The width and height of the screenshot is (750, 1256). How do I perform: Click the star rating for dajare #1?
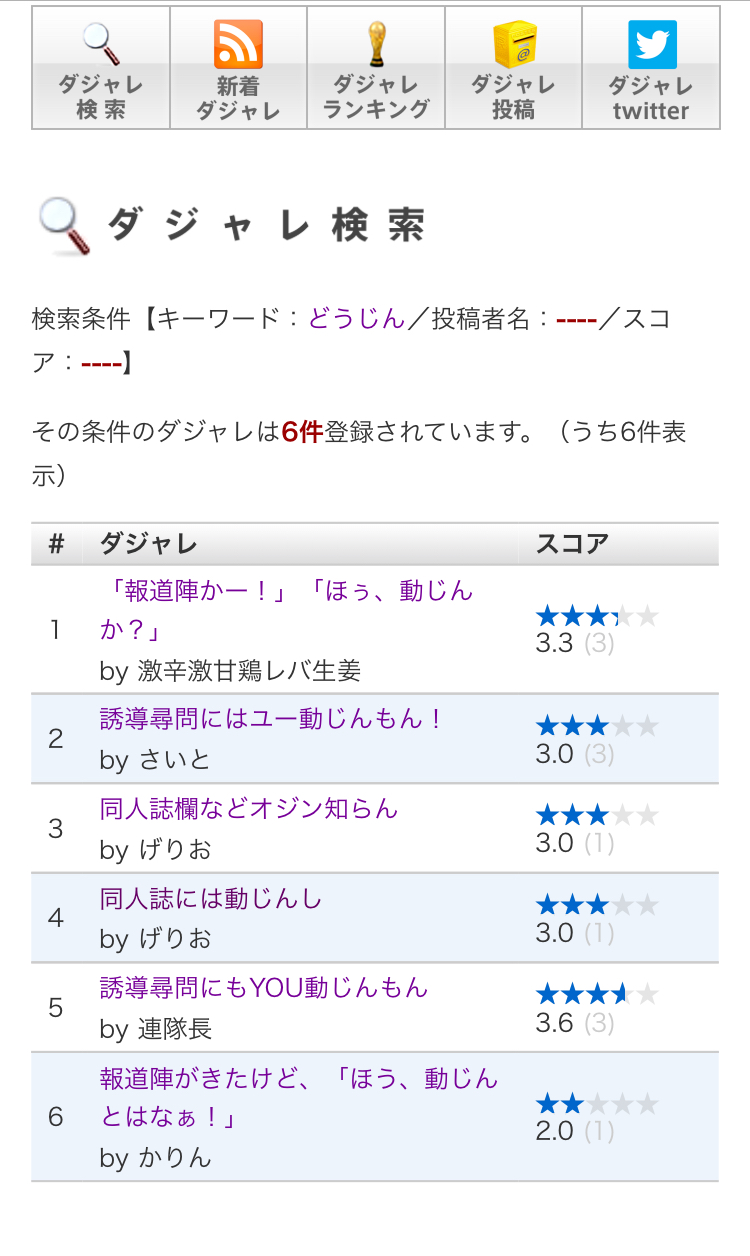coord(597,616)
